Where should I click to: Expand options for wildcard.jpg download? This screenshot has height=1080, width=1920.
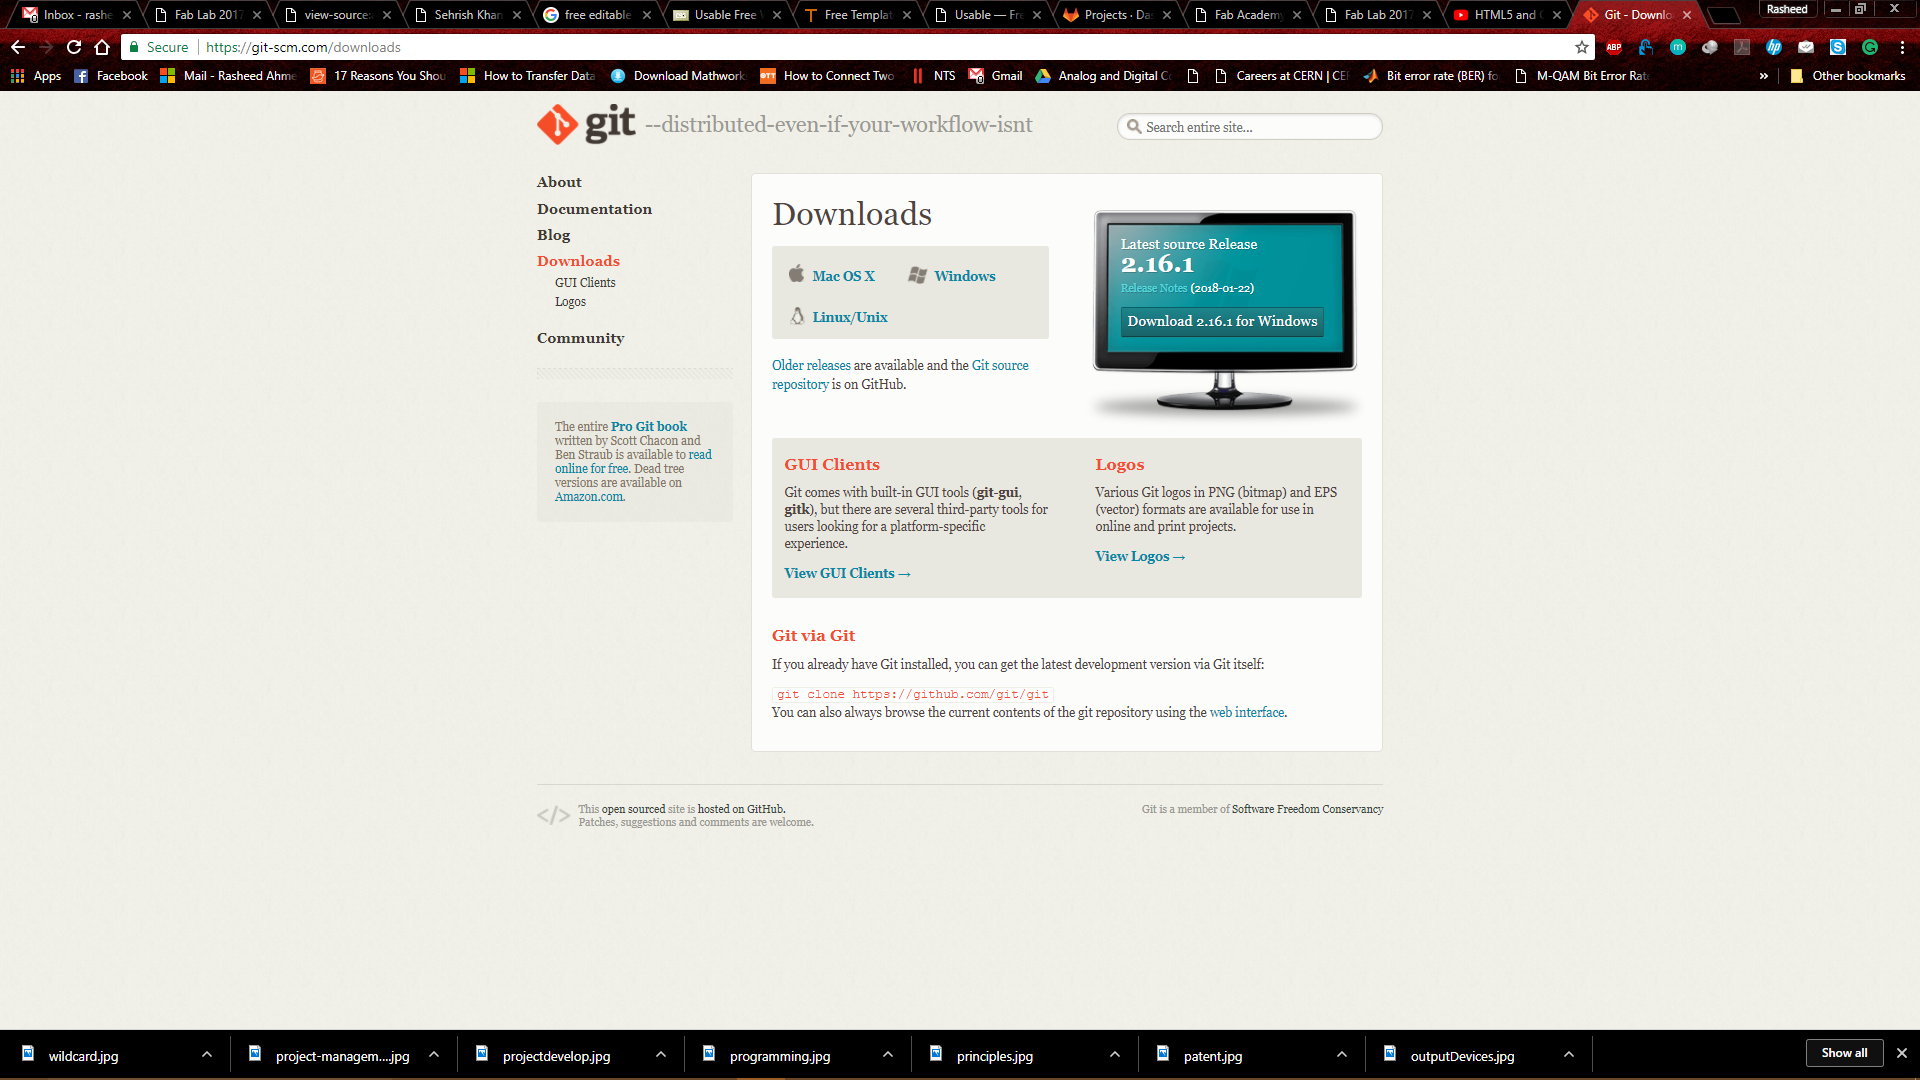pyautogui.click(x=207, y=1055)
